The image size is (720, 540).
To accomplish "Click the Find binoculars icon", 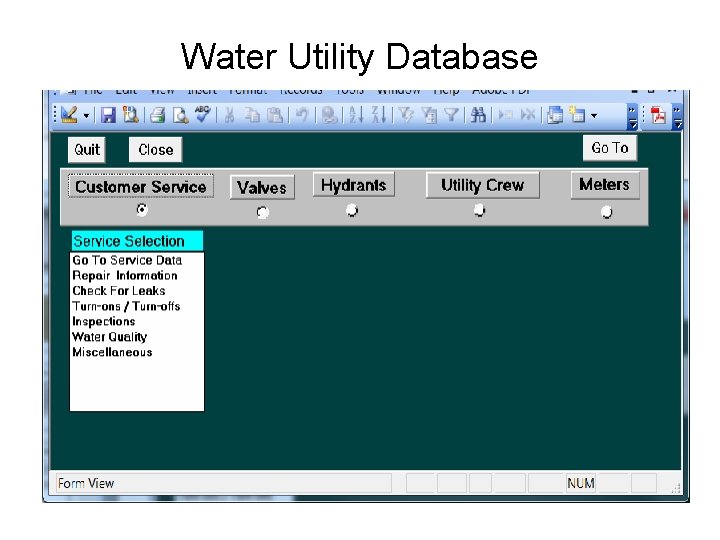I will click(478, 115).
